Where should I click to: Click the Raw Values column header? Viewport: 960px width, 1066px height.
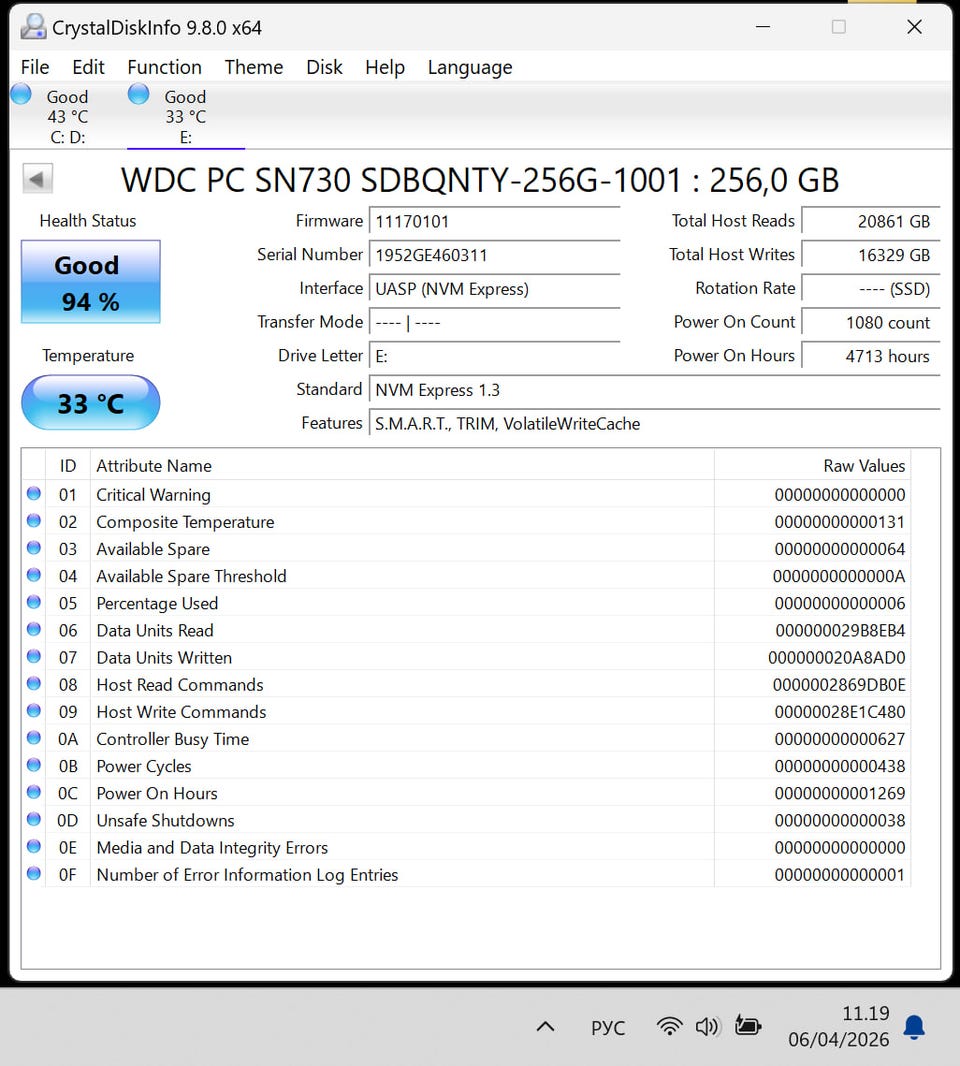(x=812, y=466)
